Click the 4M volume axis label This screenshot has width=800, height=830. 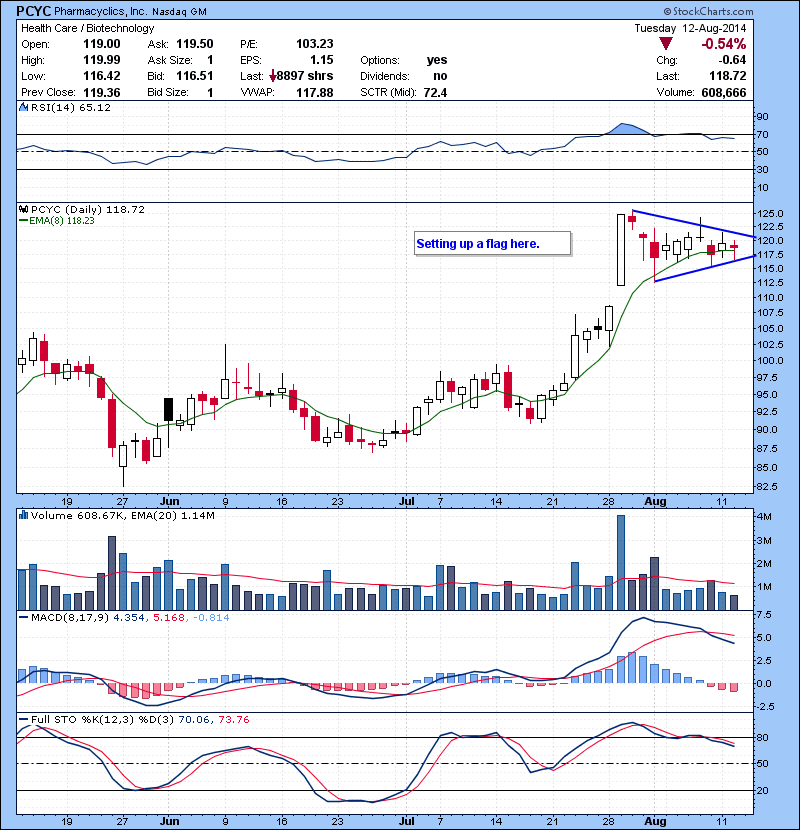pyautogui.click(x=766, y=517)
